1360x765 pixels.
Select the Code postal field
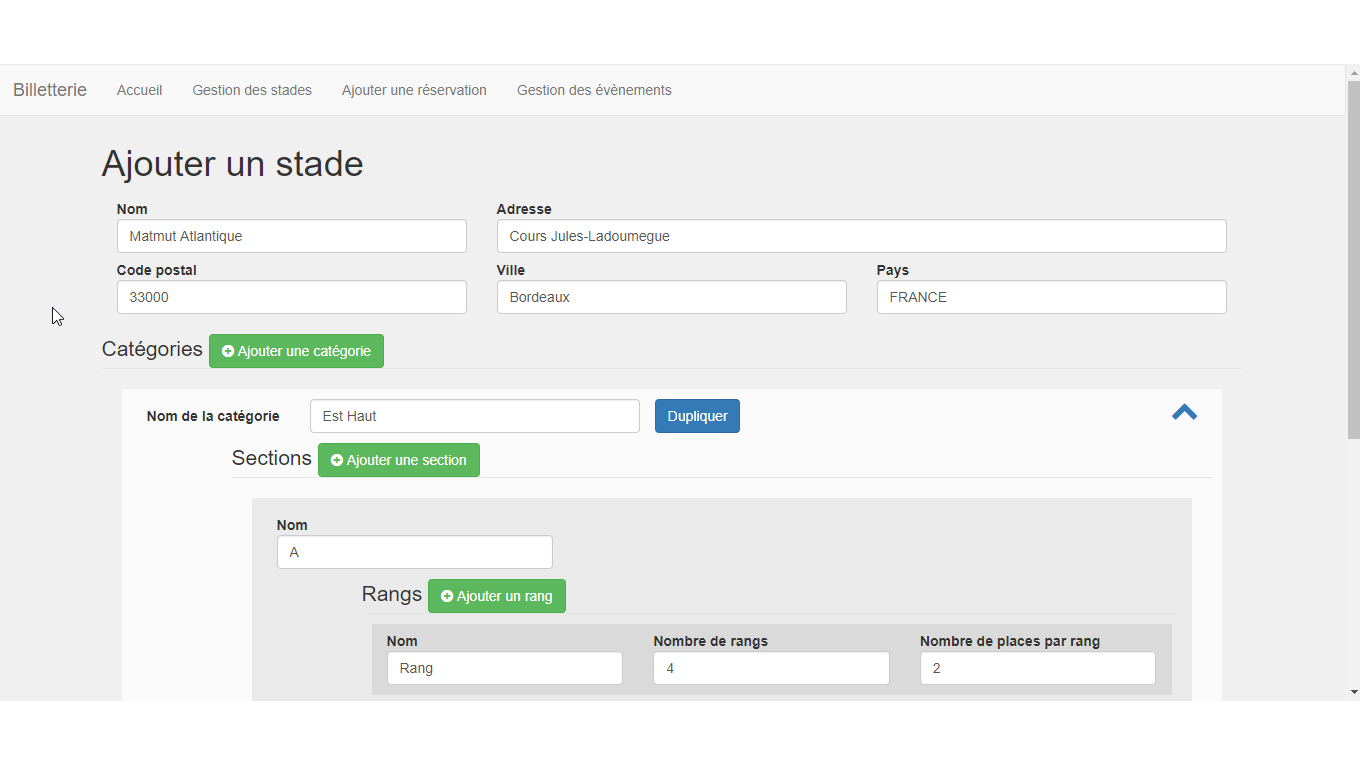coord(291,297)
